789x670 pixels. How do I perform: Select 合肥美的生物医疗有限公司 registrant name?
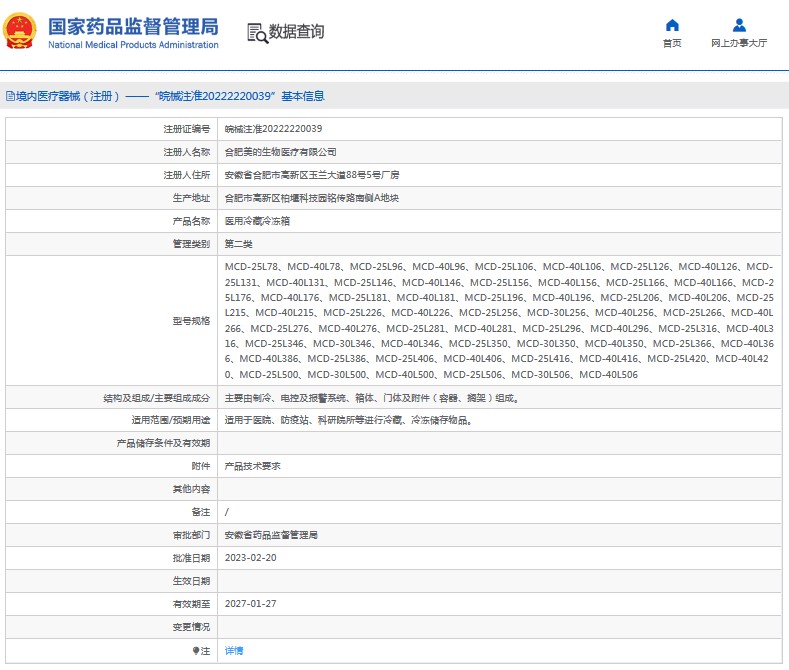click(280, 152)
